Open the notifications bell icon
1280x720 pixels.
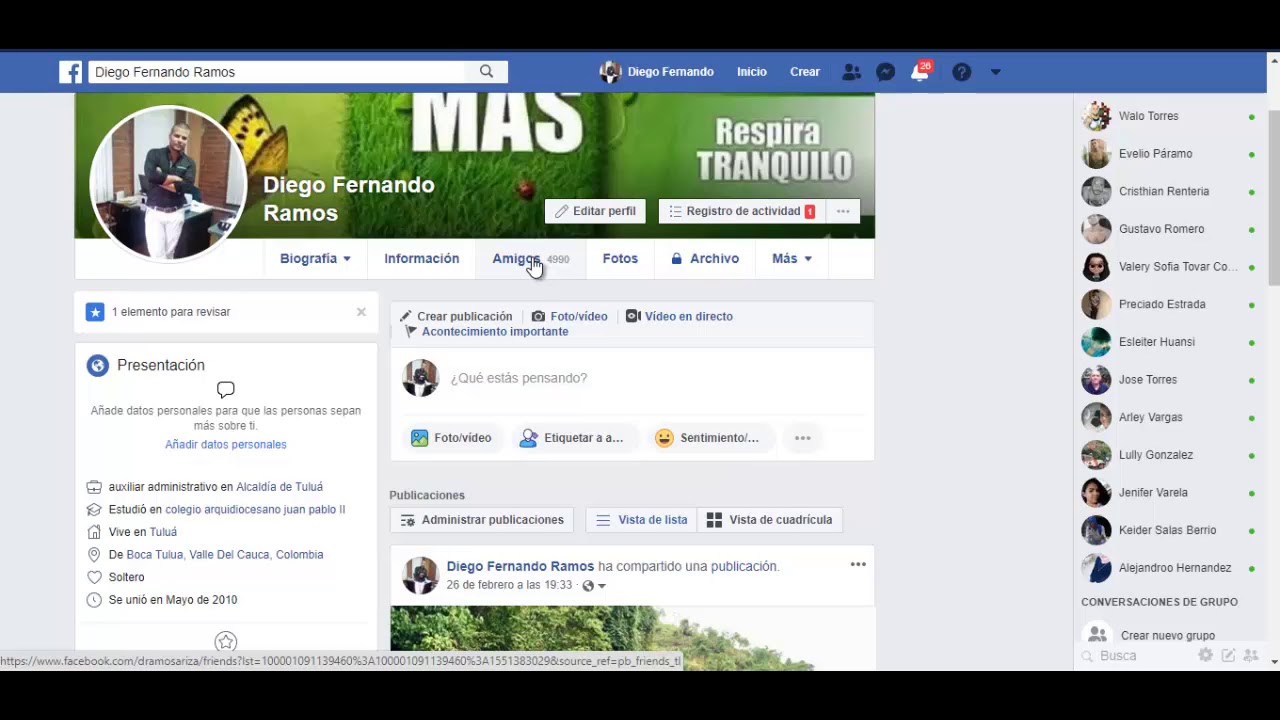point(919,72)
